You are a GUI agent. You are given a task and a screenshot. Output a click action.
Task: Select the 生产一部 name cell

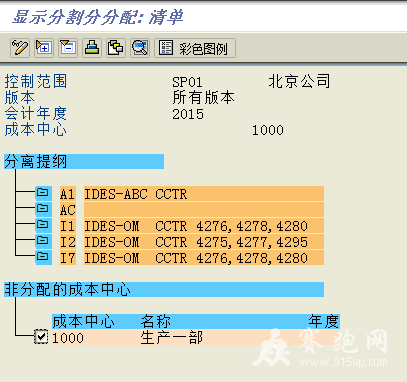point(171,338)
